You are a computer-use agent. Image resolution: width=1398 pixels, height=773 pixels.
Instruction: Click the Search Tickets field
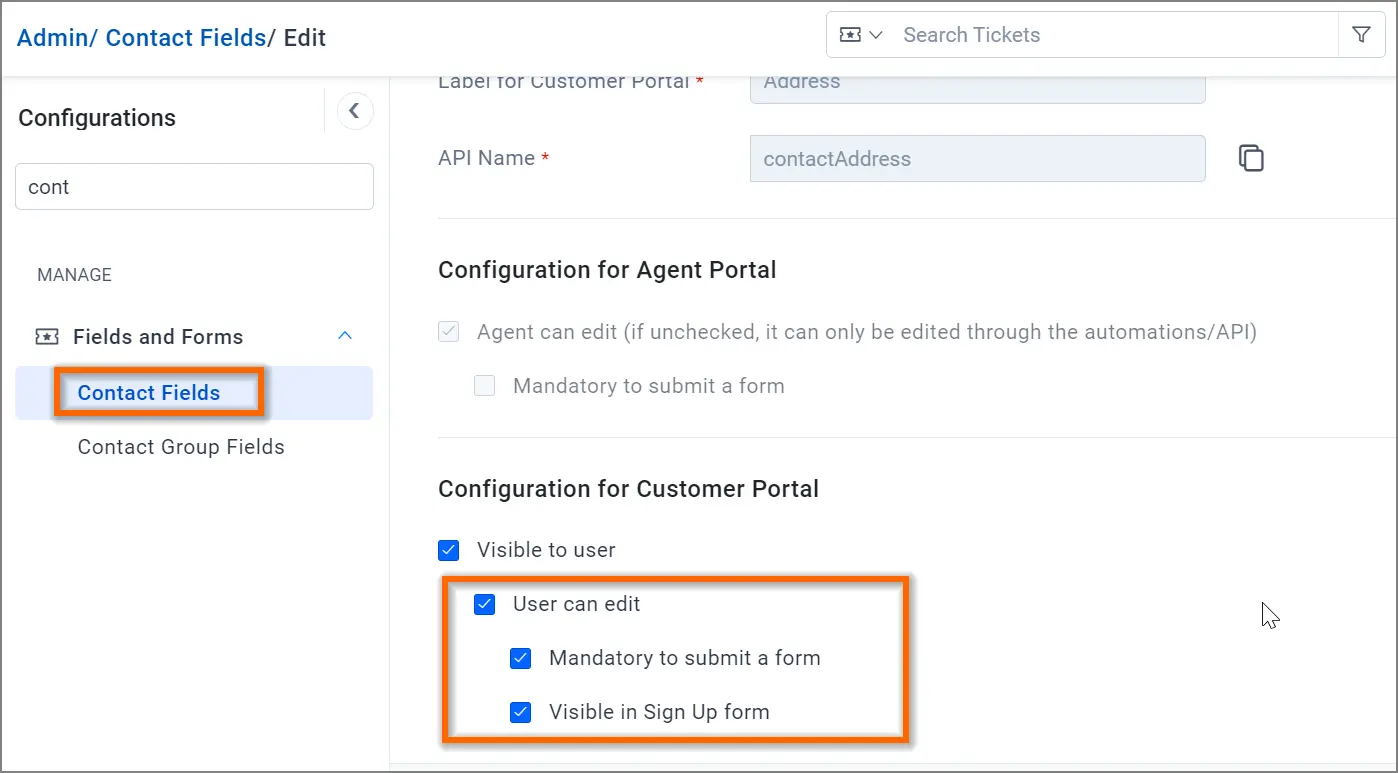click(1115, 35)
